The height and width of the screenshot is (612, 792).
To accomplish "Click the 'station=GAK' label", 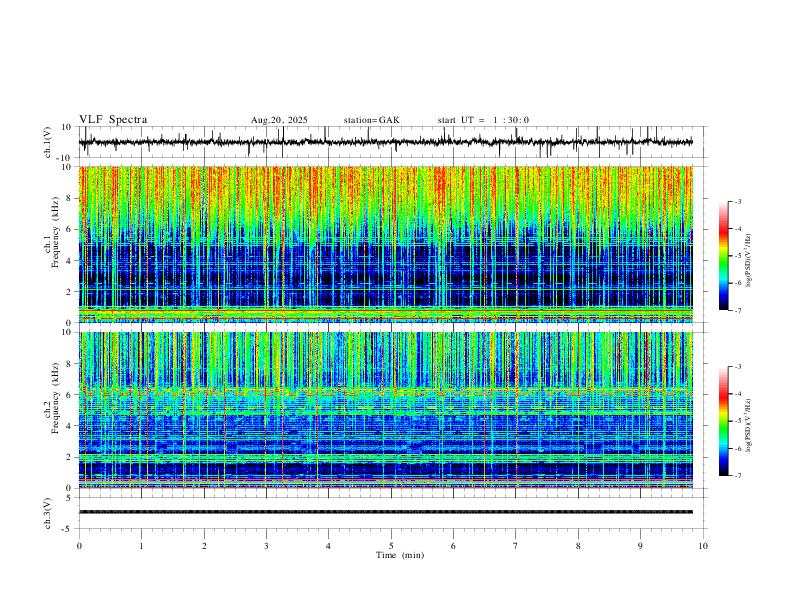I will pos(372,120).
